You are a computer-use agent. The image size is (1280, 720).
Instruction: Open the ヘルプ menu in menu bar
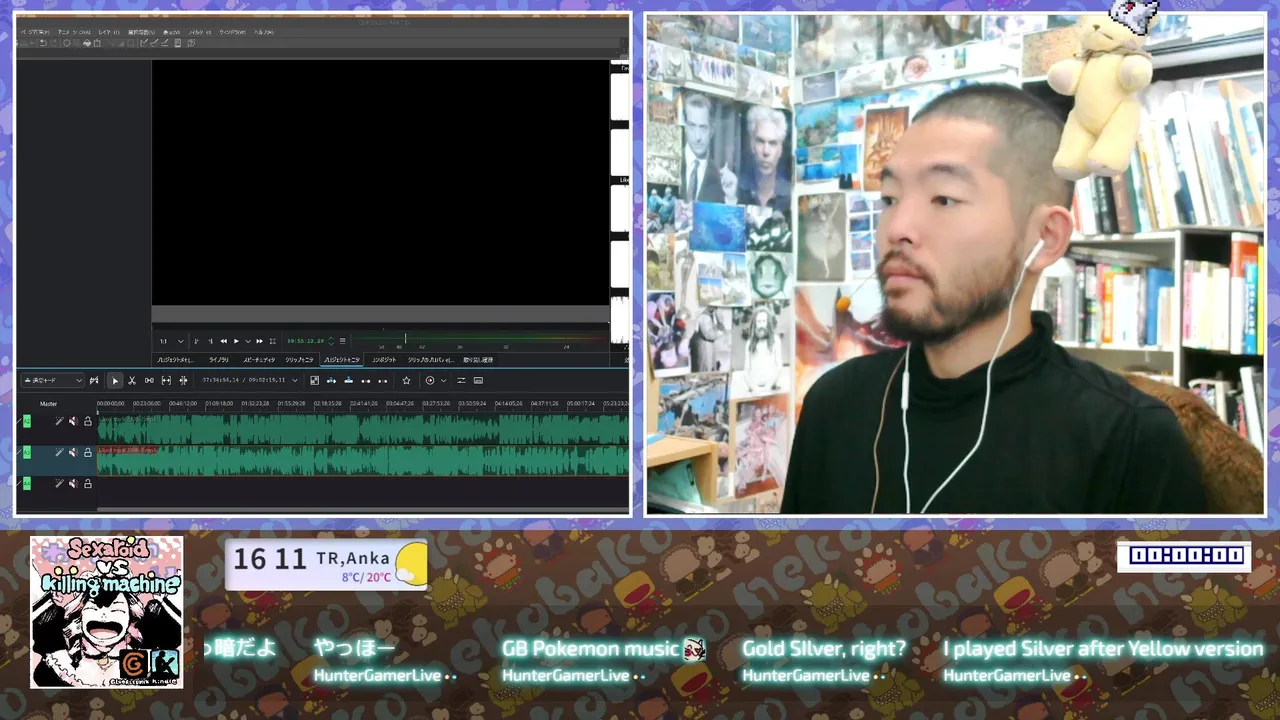point(263,32)
